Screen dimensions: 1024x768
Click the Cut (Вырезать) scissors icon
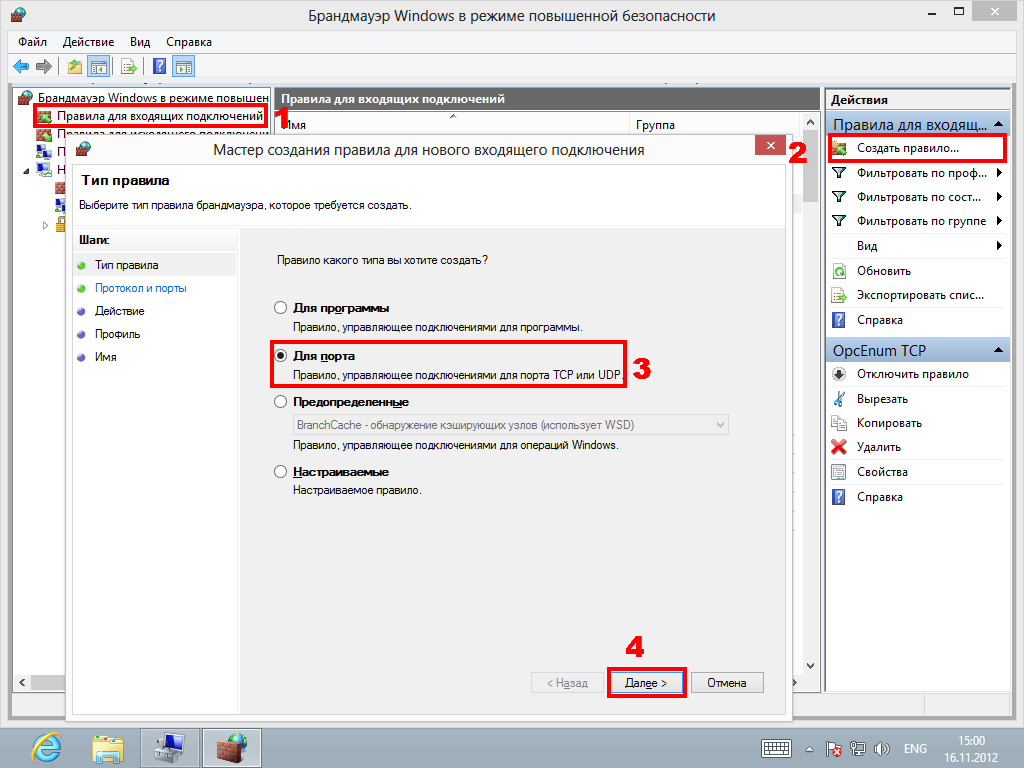(x=839, y=399)
